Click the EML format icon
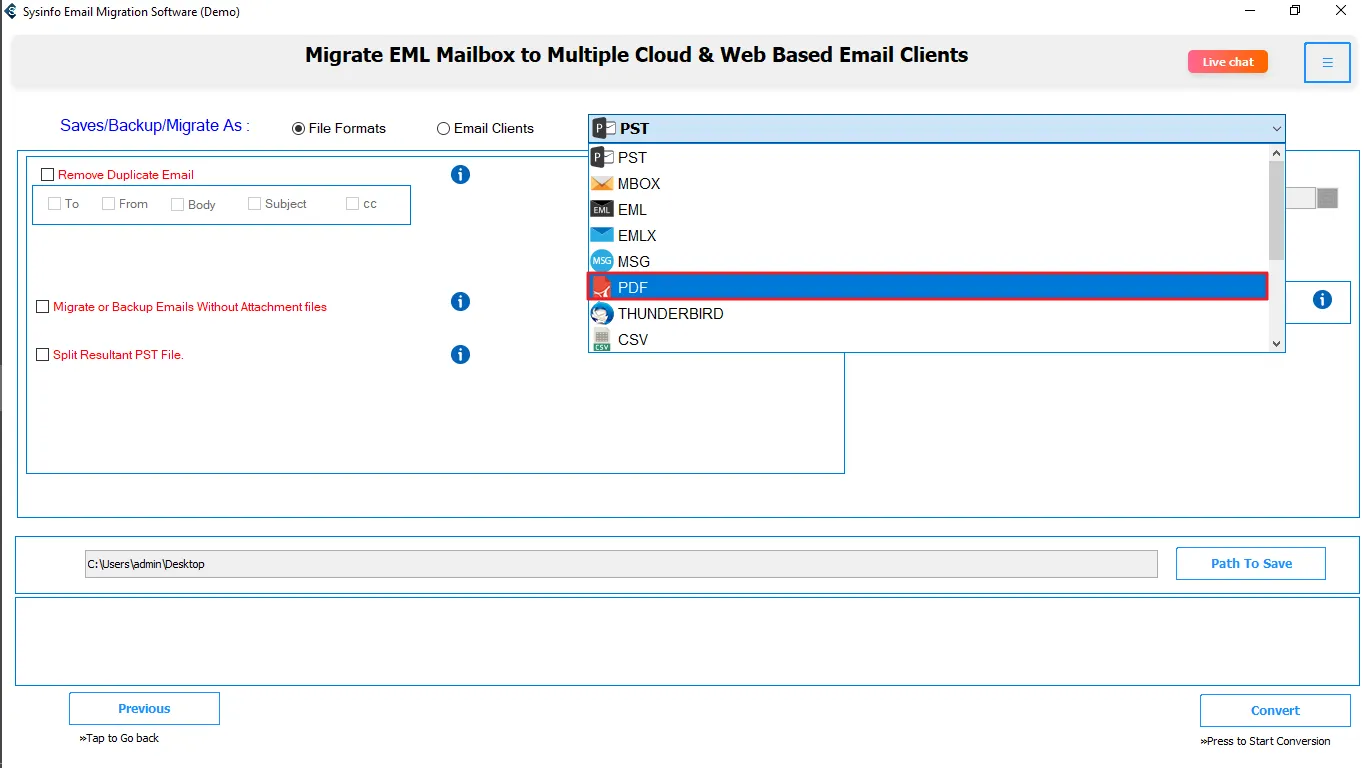Image resolution: width=1366 pixels, height=768 pixels. pos(602,210)
